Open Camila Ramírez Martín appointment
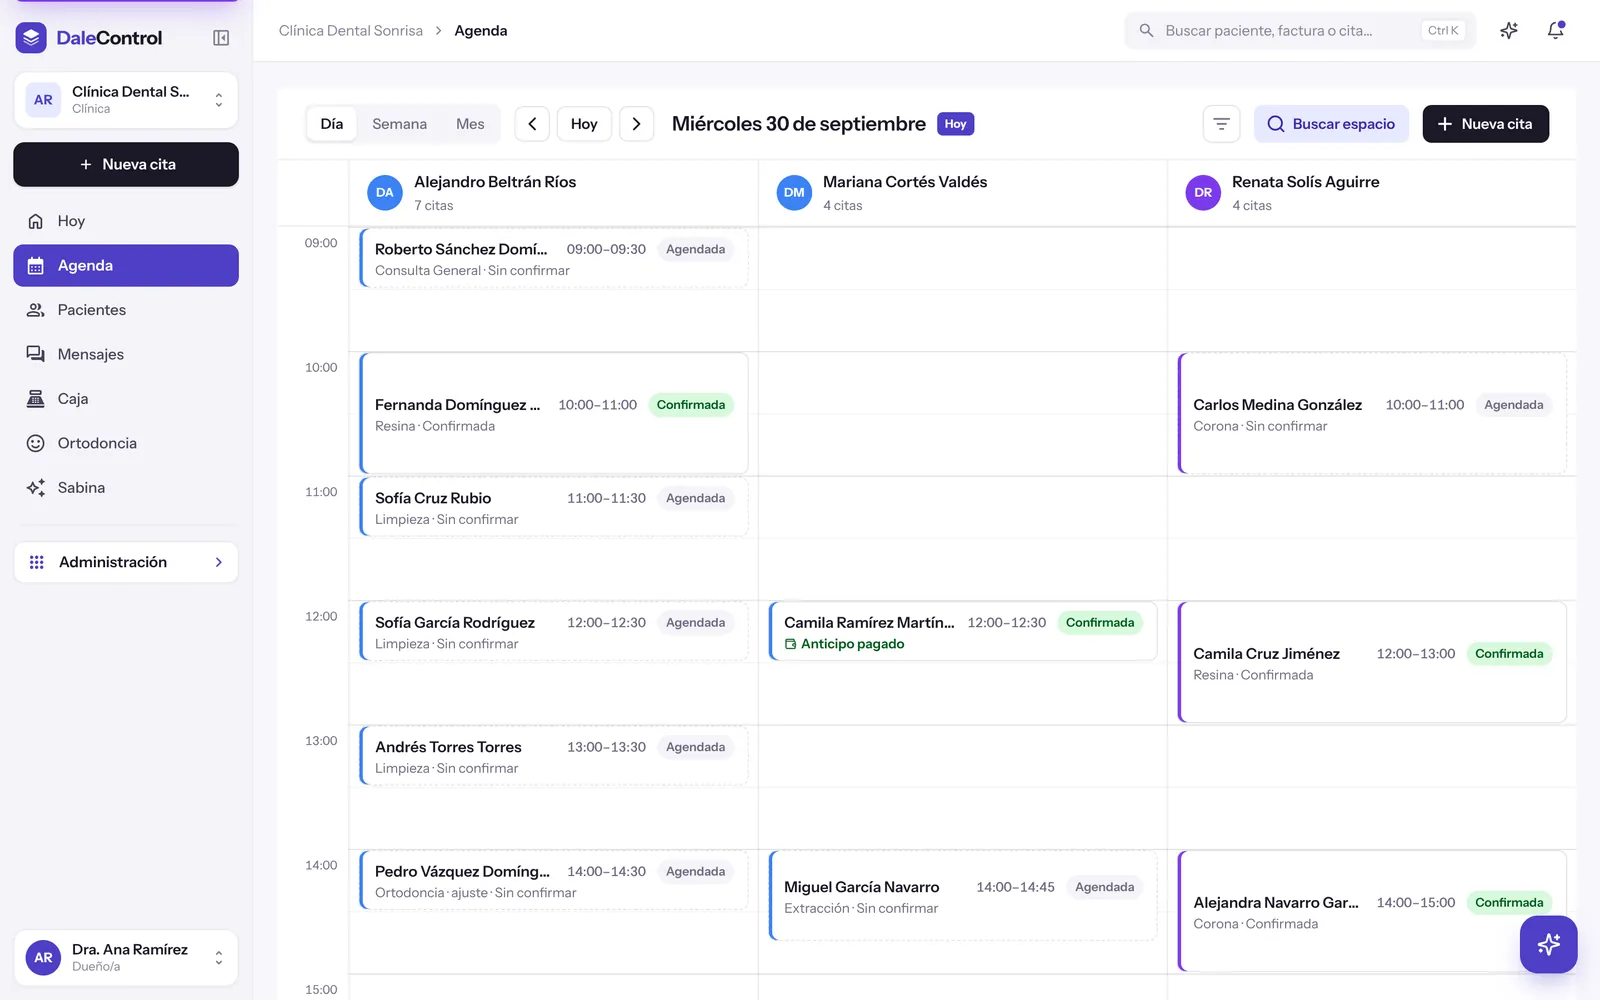 click(x=963, y=632)
